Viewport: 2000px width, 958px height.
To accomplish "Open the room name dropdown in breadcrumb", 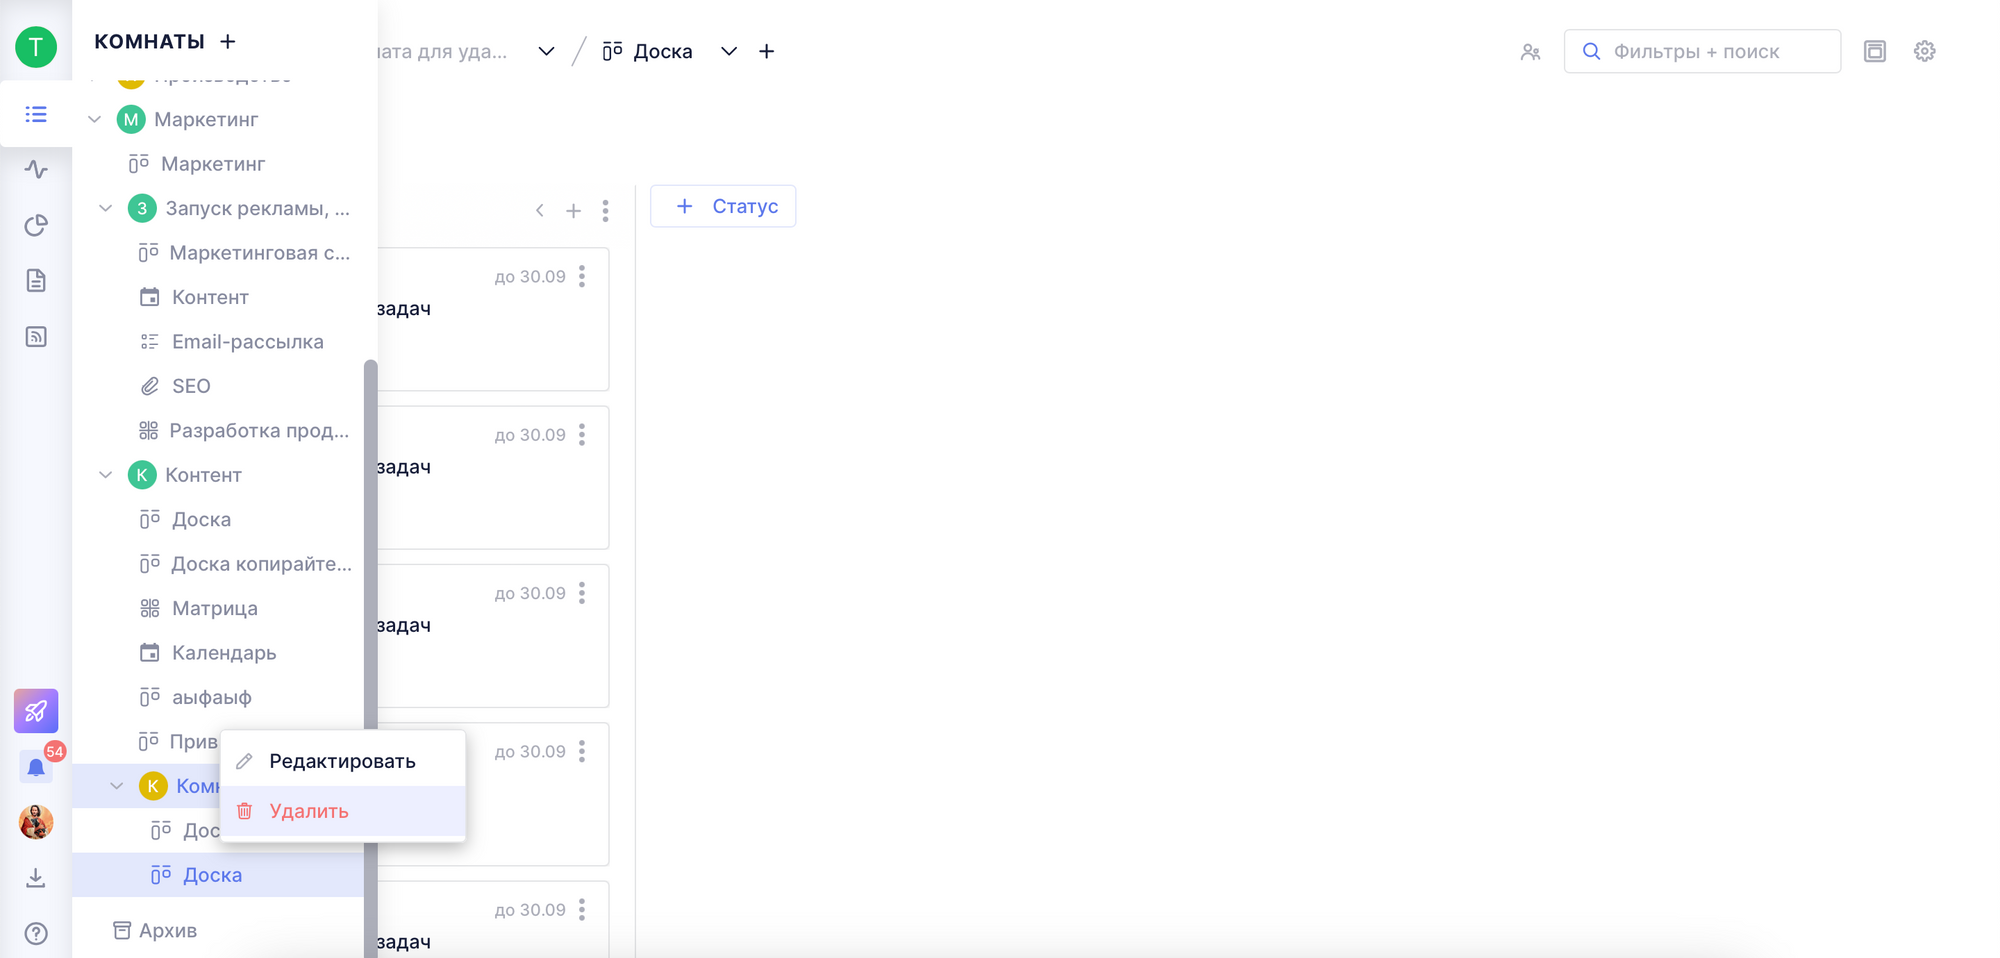I will coord(546,51).
